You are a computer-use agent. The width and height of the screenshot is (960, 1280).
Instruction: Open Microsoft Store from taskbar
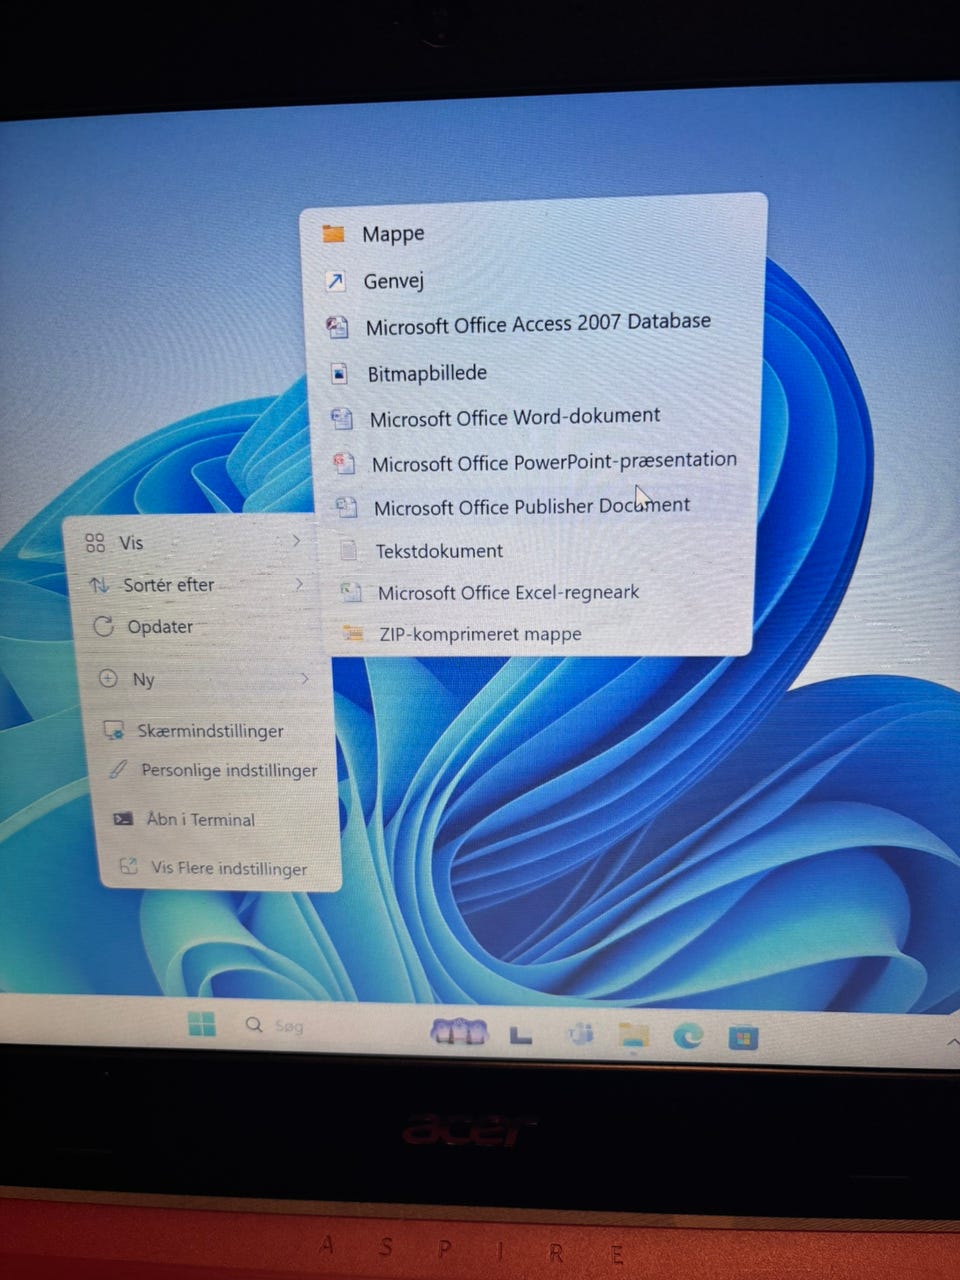743,1039
